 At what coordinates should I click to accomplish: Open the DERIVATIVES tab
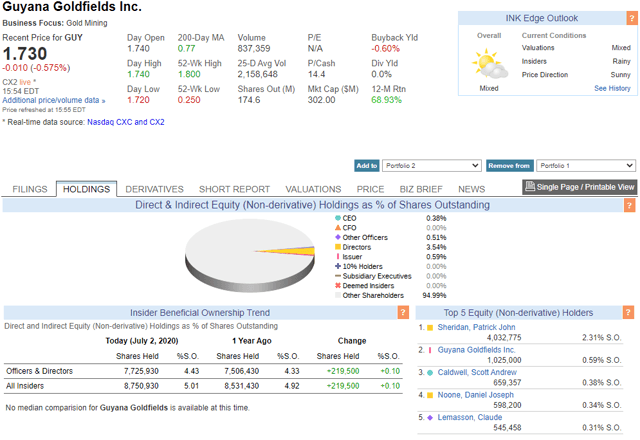point(154,189)
